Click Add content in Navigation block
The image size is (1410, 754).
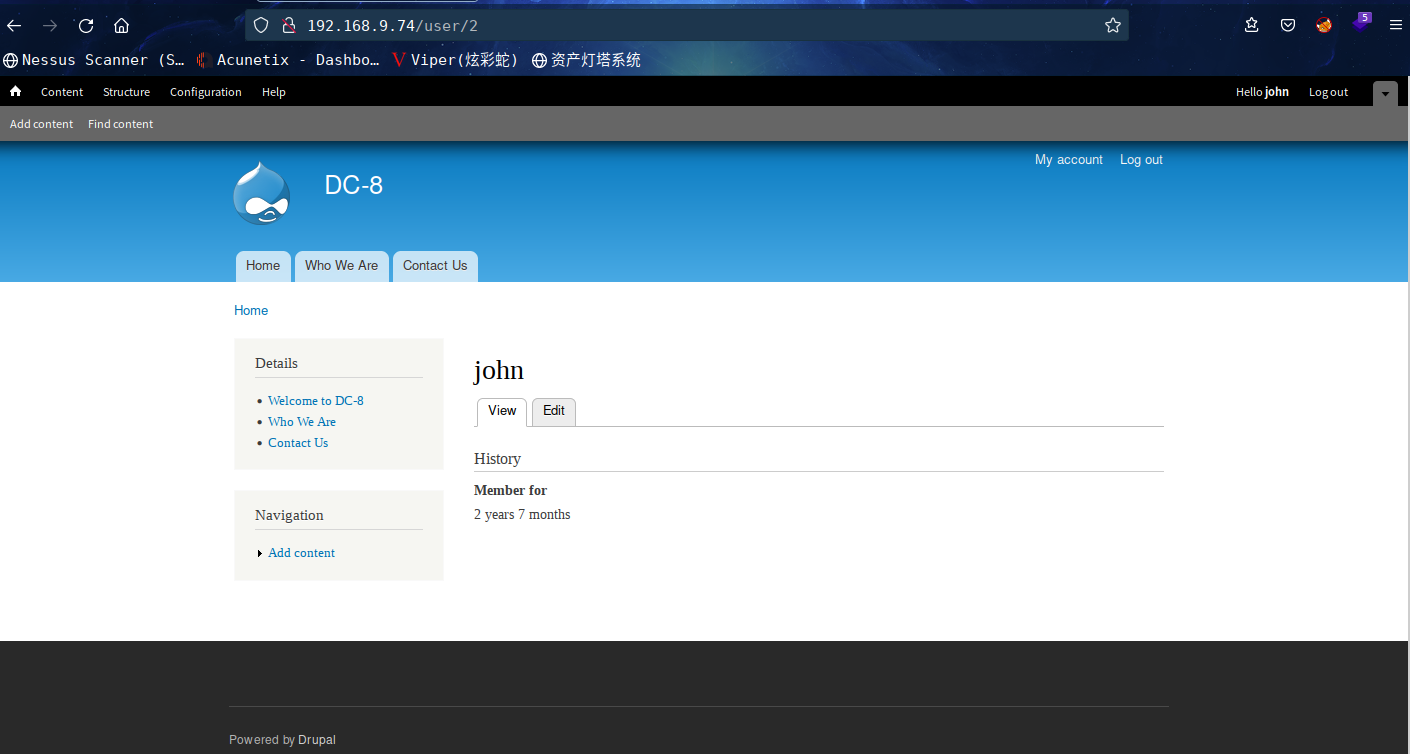(x=301, y=553)
